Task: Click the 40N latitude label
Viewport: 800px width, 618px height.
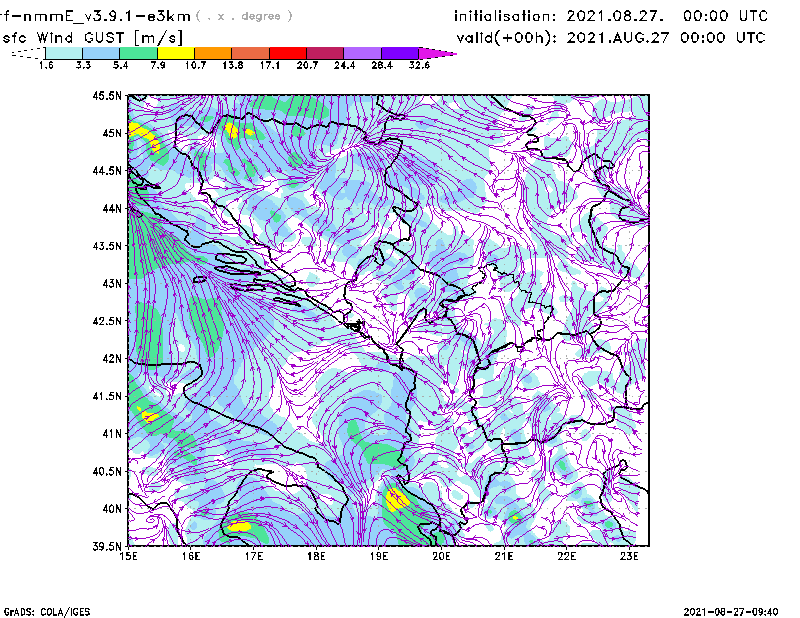Action: pyautogui.click(x=112, y=509)
